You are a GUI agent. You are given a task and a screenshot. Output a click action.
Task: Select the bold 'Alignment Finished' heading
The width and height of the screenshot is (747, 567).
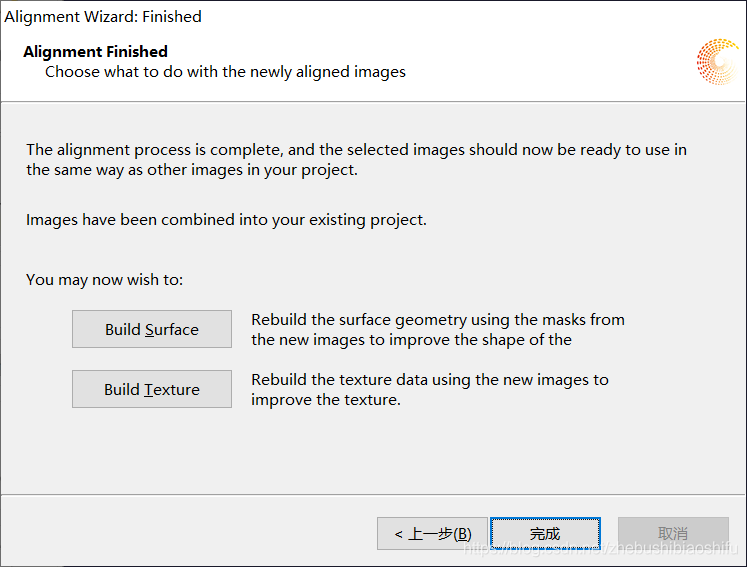[95, 51]
